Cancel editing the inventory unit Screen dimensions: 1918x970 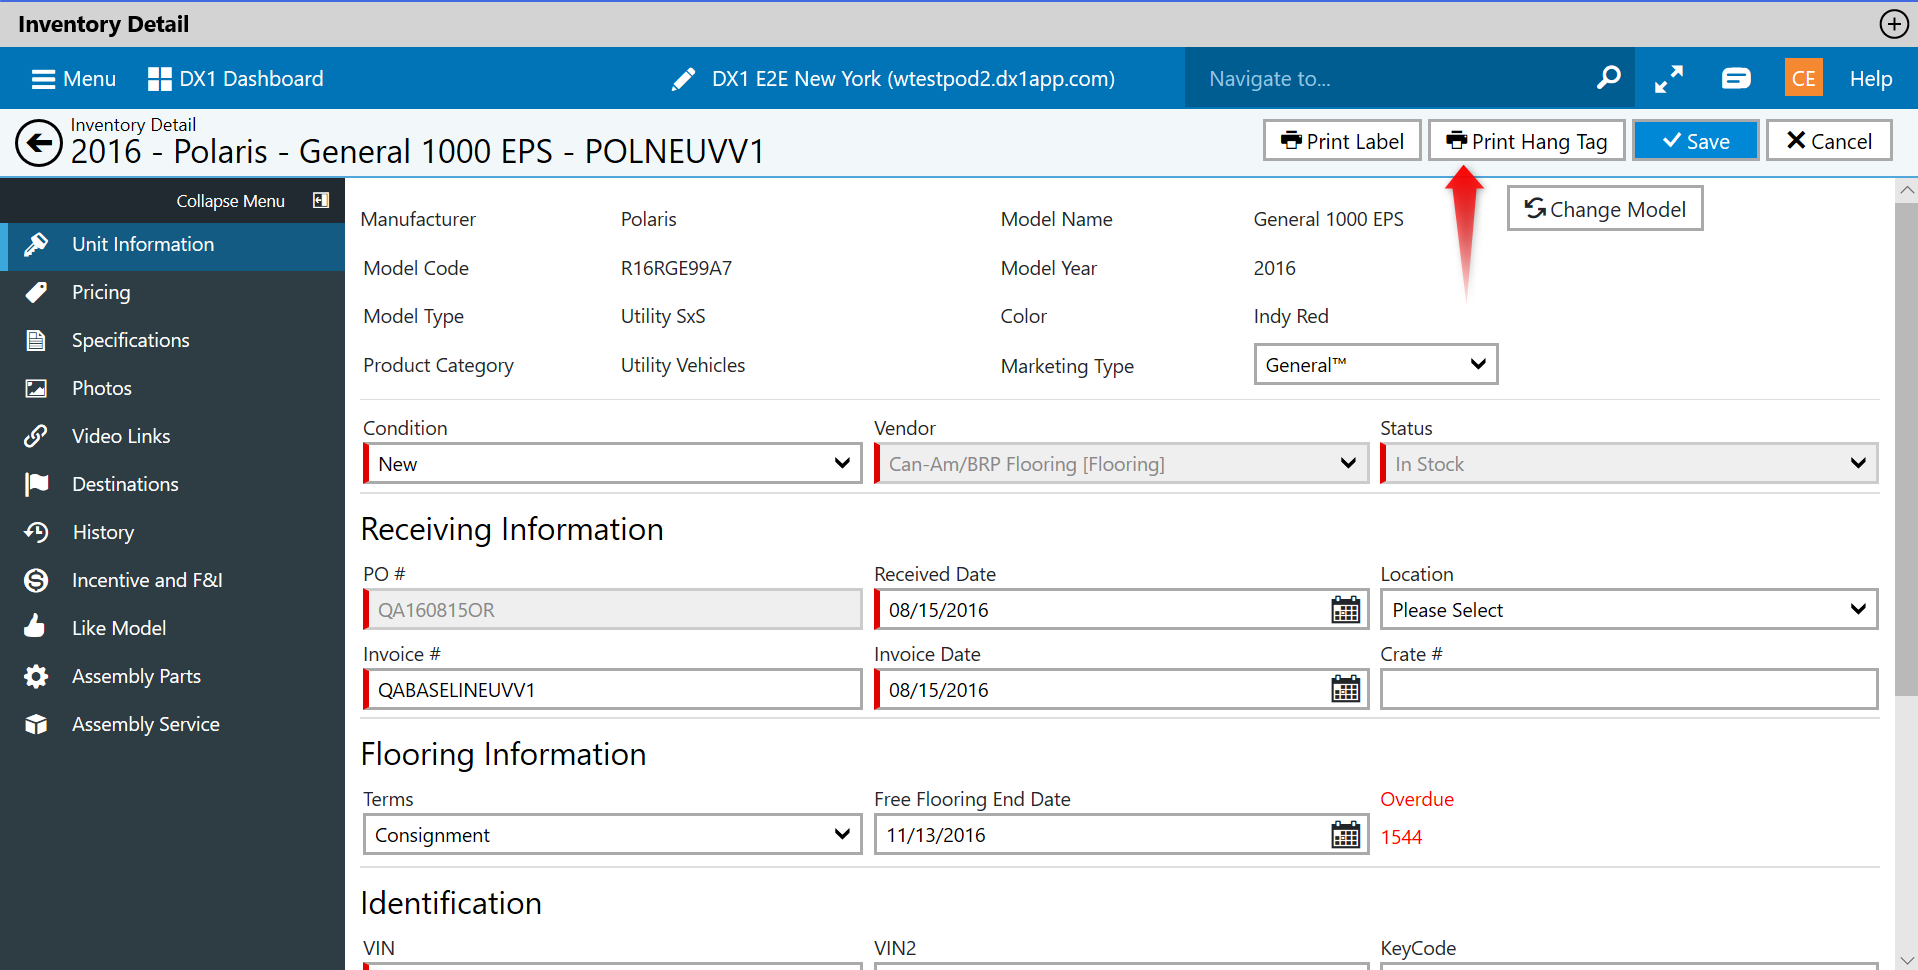[1828, 141]
